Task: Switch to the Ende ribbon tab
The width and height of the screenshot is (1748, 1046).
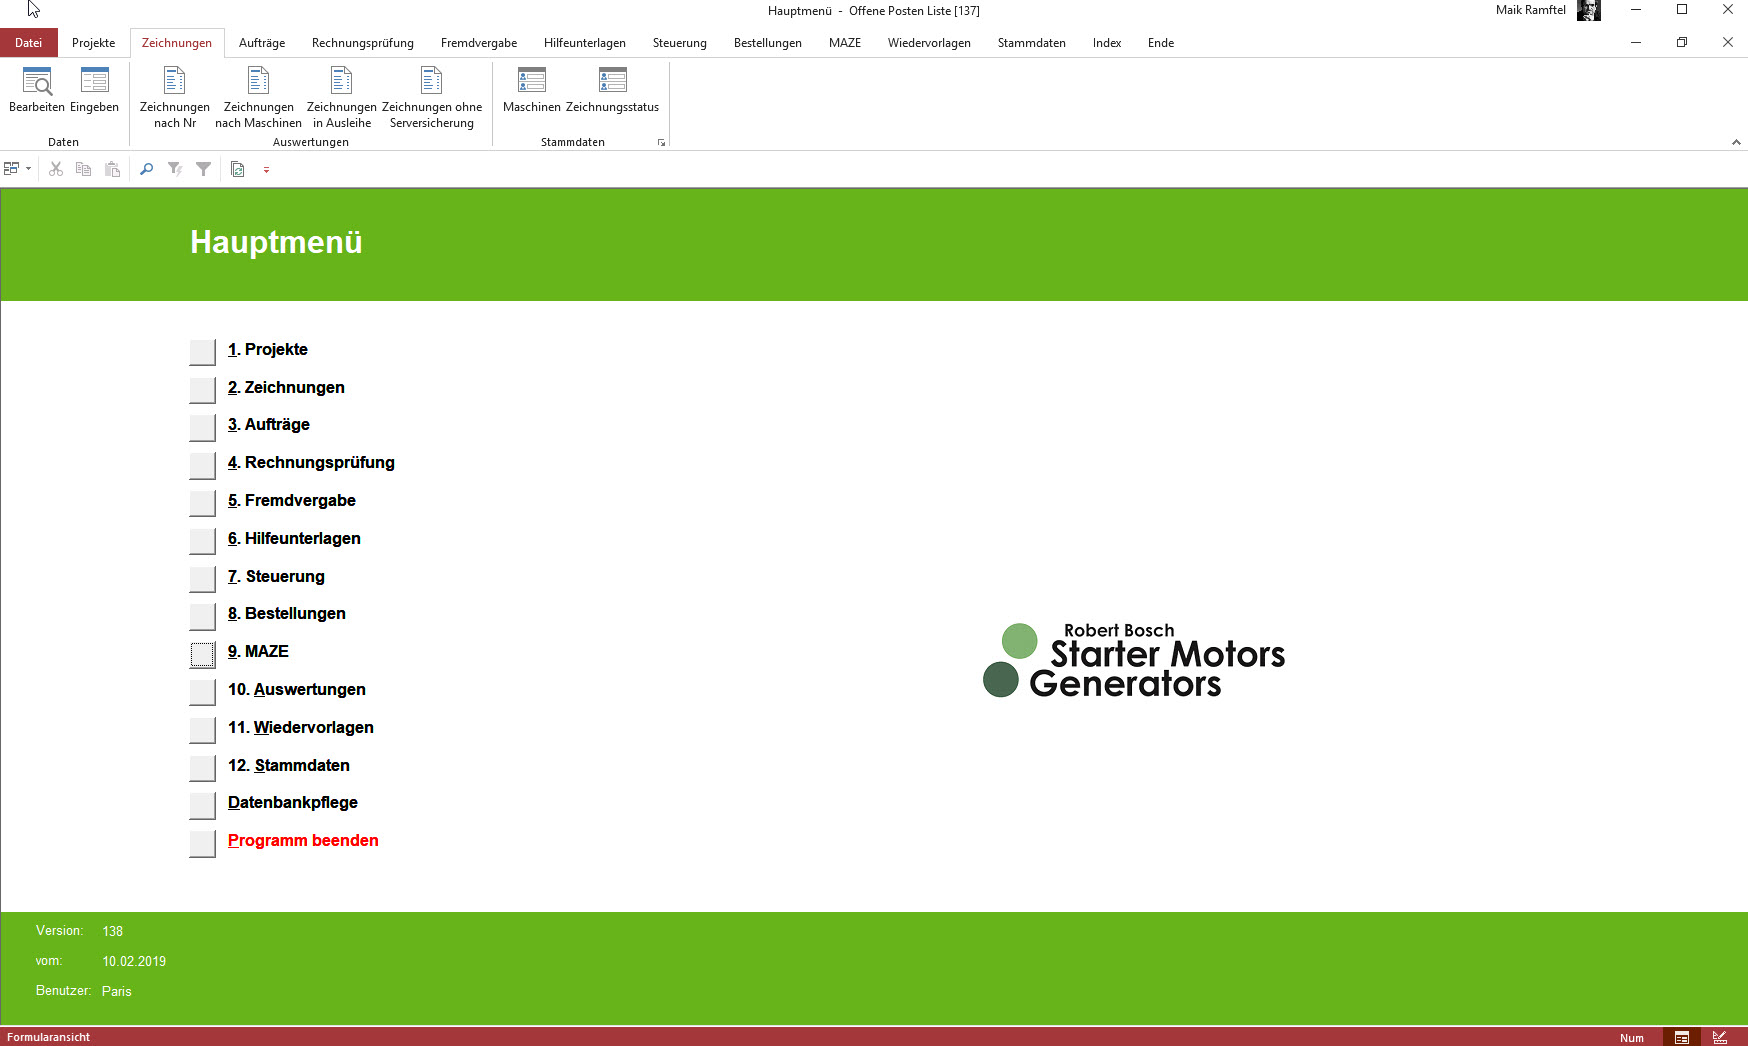Action: click(1161, 43)
